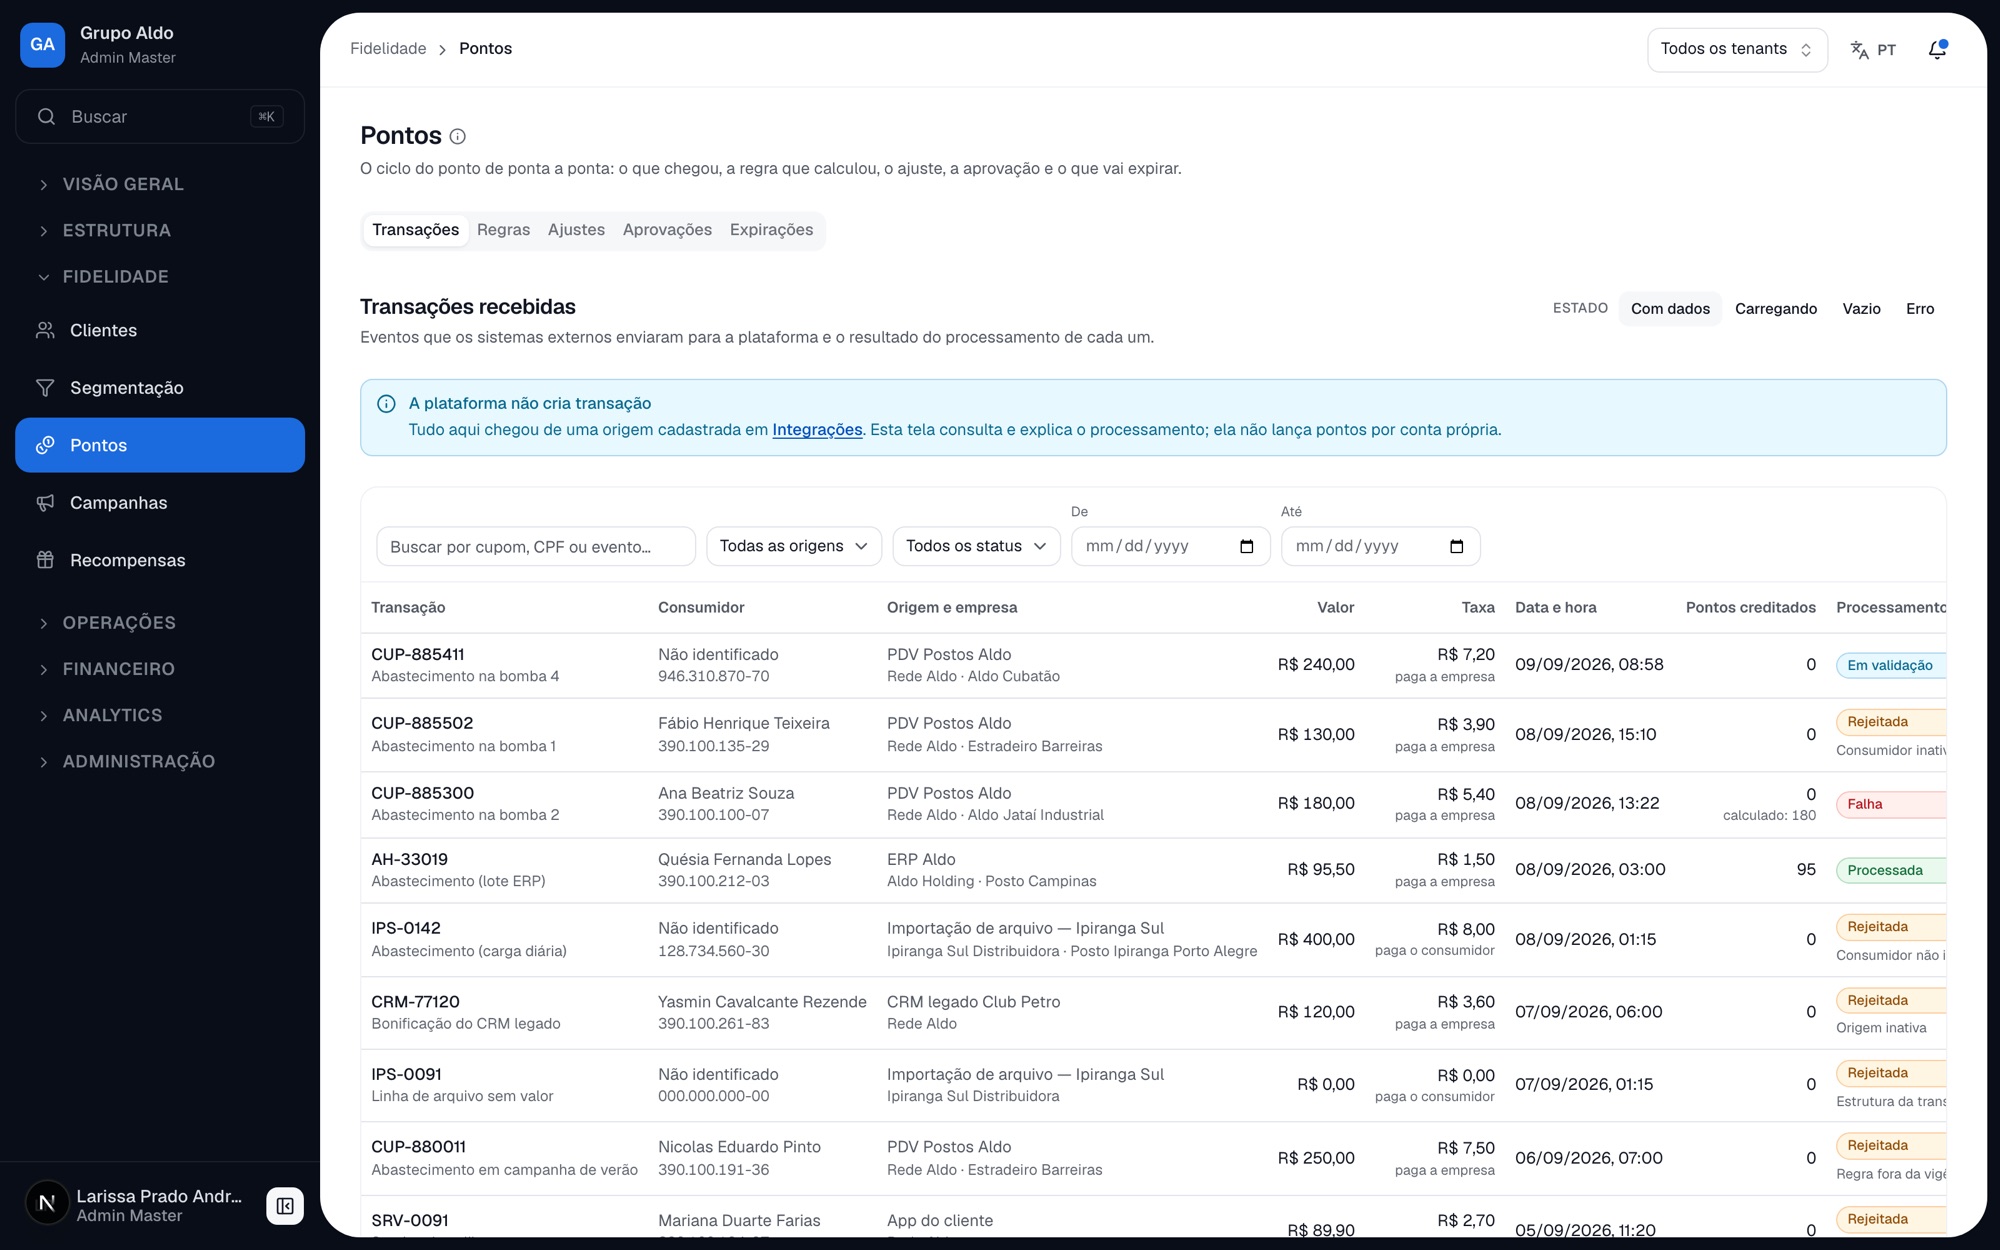The height and width of the screenshot is (1250, 2000).
Task: Switch to the Expirações tab
Action: pos(771,230)
